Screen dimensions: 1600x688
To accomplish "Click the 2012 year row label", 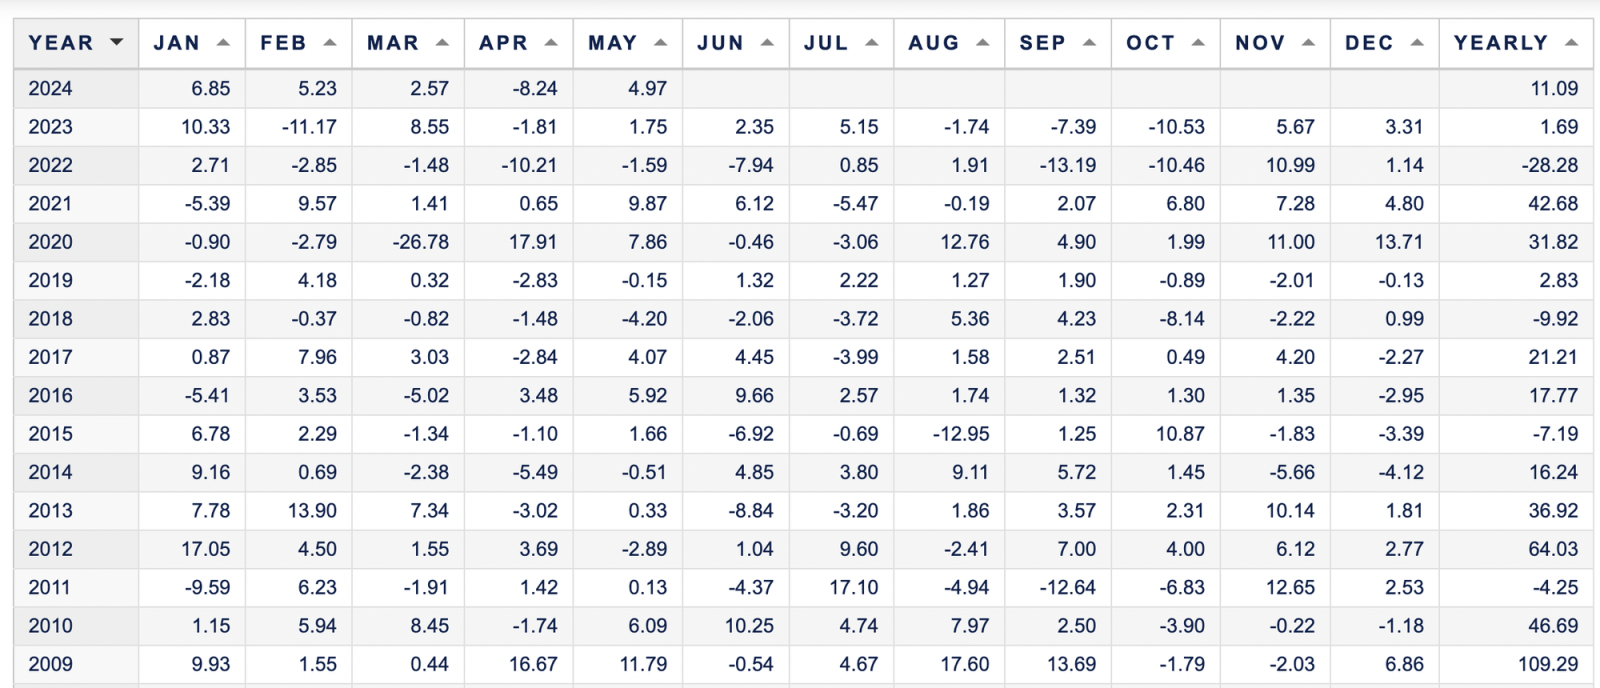I will click(50, 549).
